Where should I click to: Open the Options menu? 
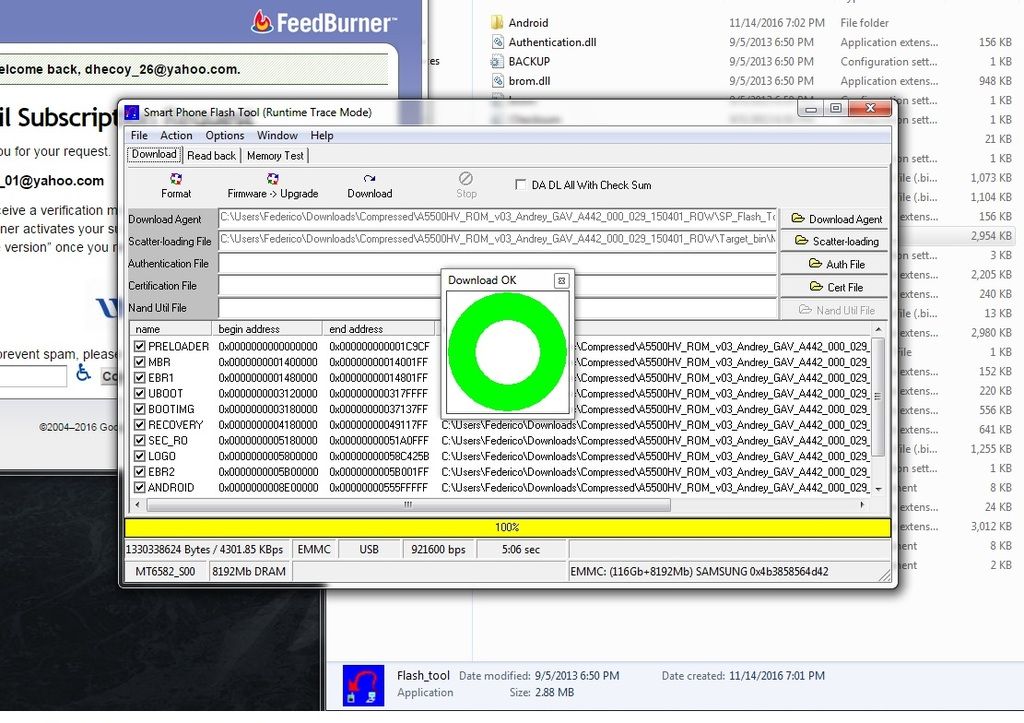coord(225,136)
